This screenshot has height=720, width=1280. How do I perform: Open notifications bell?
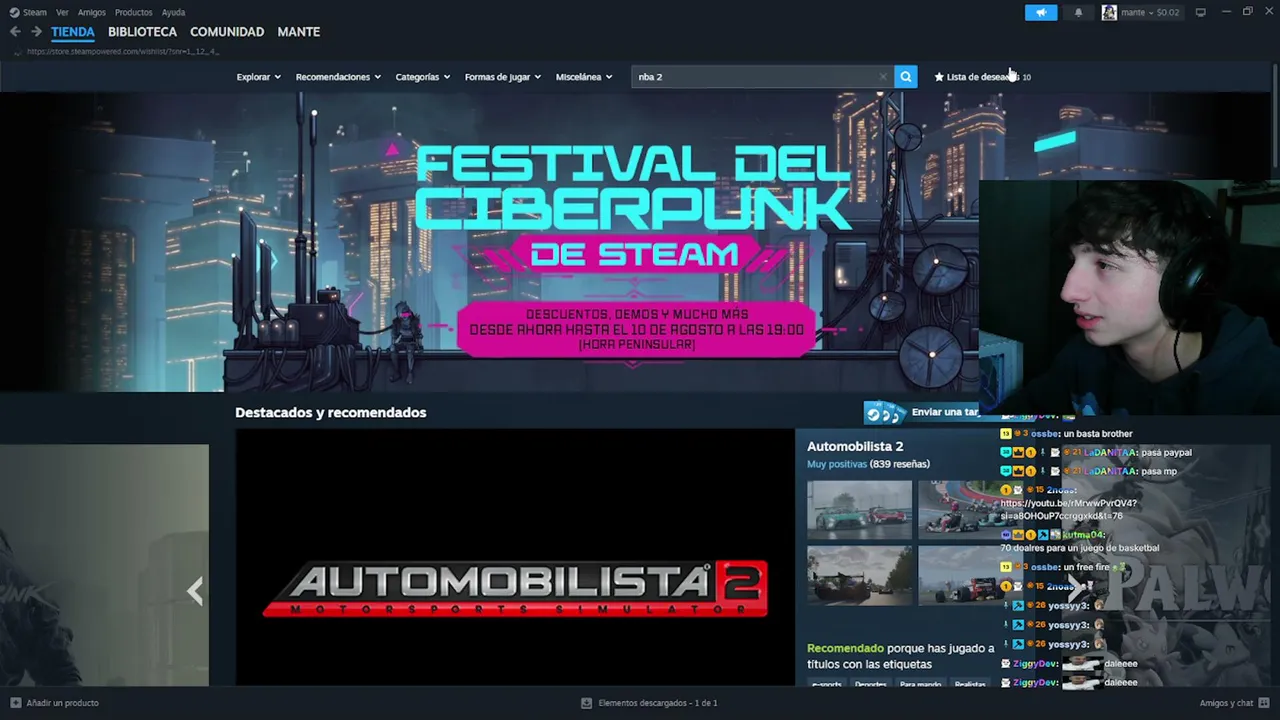point(1078,12)
